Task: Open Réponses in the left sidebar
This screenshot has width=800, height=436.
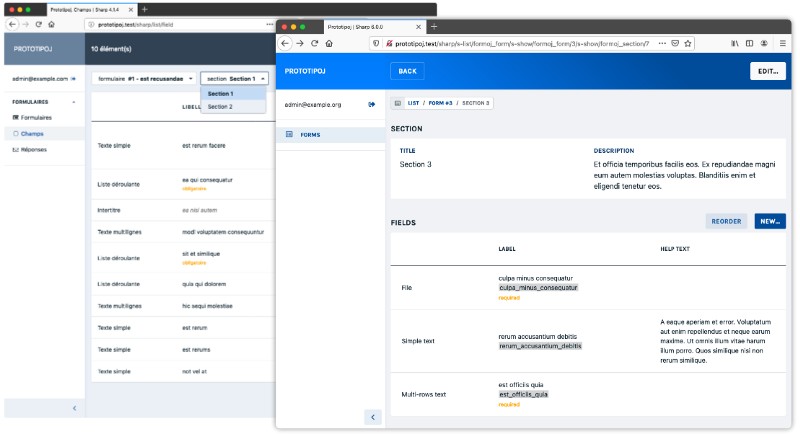Action: (34, 149)
